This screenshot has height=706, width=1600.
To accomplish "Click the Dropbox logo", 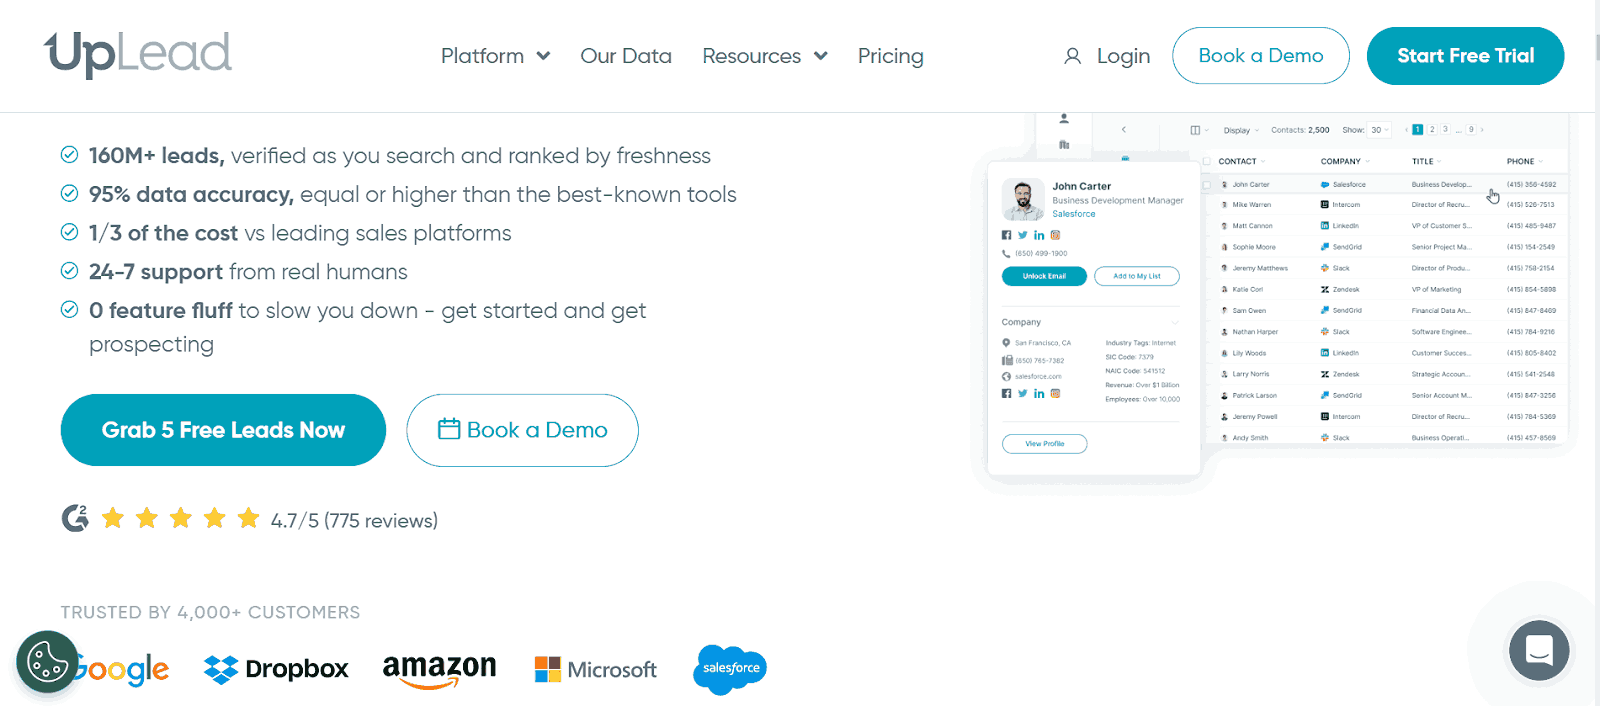I will click(x=276, y=669).
